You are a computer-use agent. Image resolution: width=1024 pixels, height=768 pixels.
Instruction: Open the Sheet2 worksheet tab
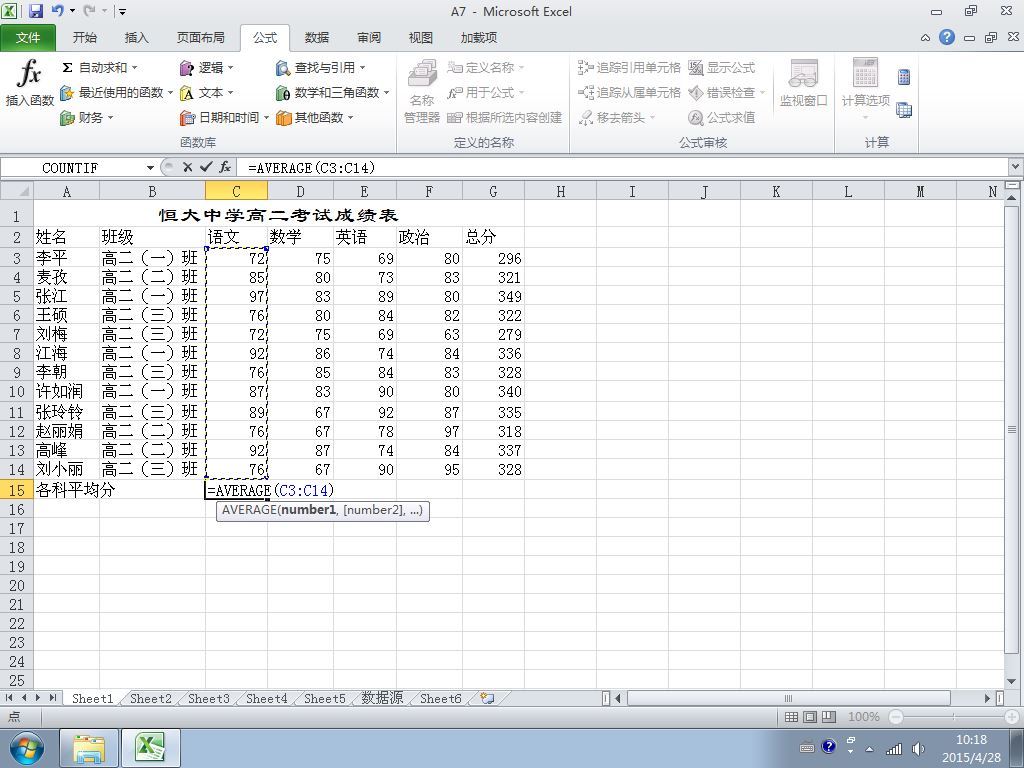(x=150, y=698)
